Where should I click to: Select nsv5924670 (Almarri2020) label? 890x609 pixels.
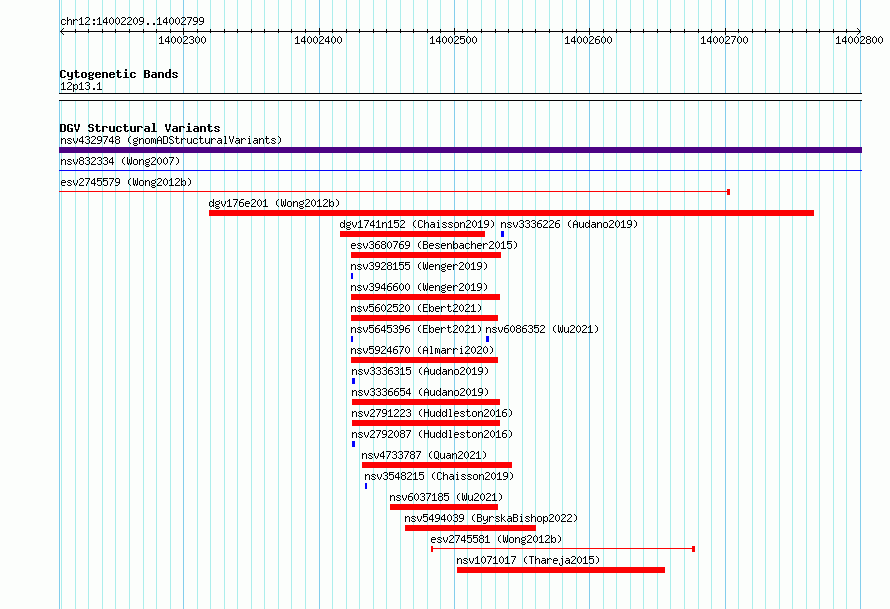[x=422, y=350]
